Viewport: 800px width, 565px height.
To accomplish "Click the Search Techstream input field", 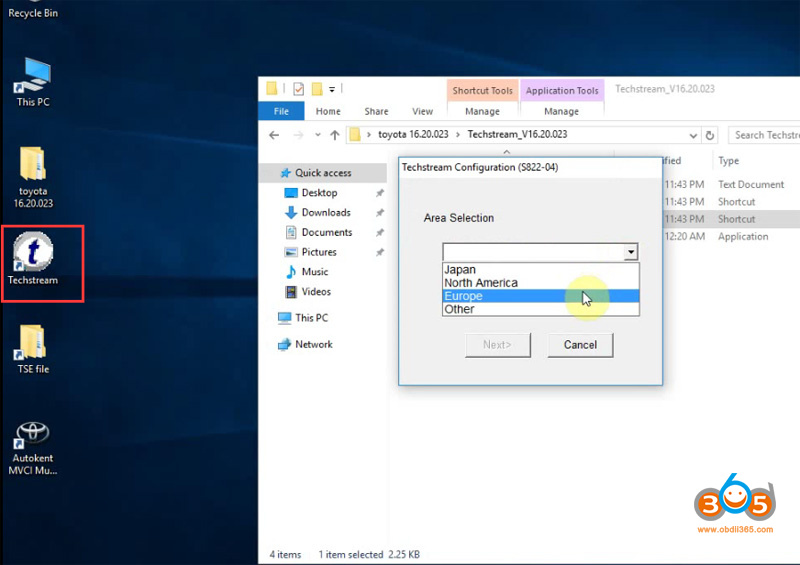I will (765, 135).
